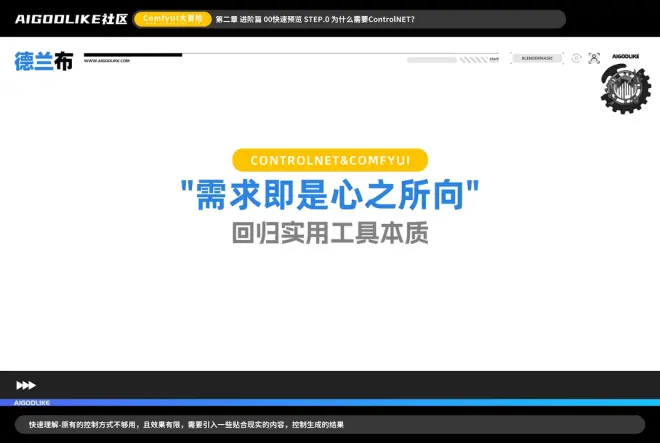Click the blue 德兰布 logo

pyautogui.click(x=43, y=61)
